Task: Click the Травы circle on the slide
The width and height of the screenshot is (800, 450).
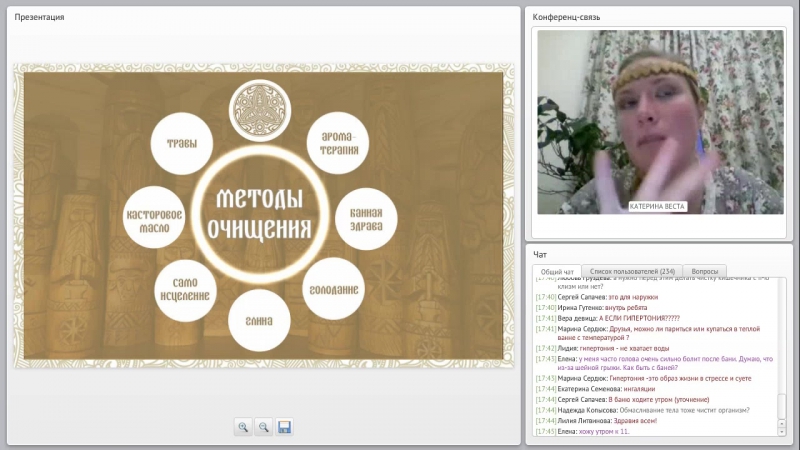Action: click(x=182, y=143)
